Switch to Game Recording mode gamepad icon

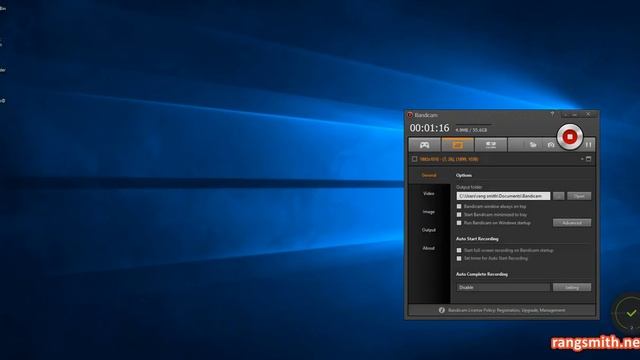[424, 145]
